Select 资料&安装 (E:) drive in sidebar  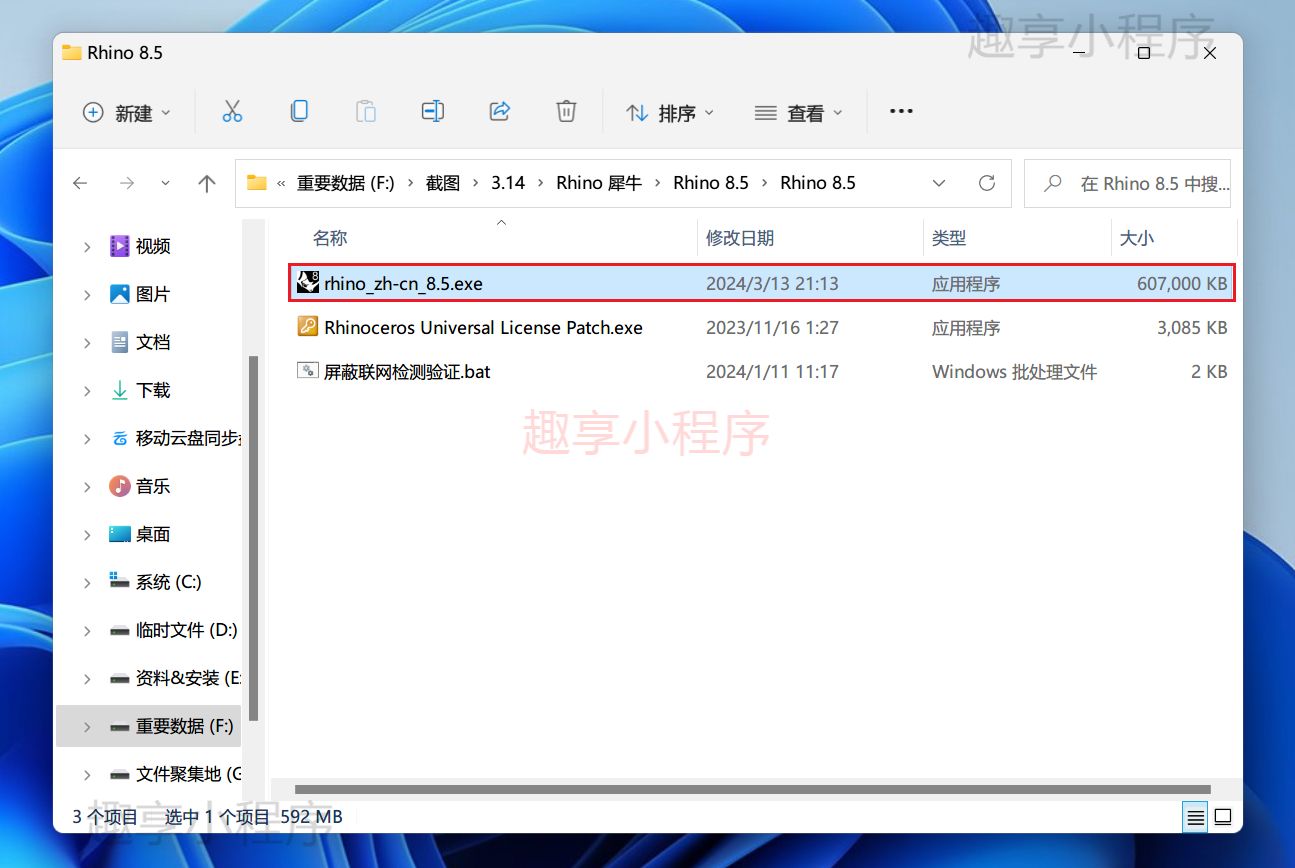tap(188, 678)
